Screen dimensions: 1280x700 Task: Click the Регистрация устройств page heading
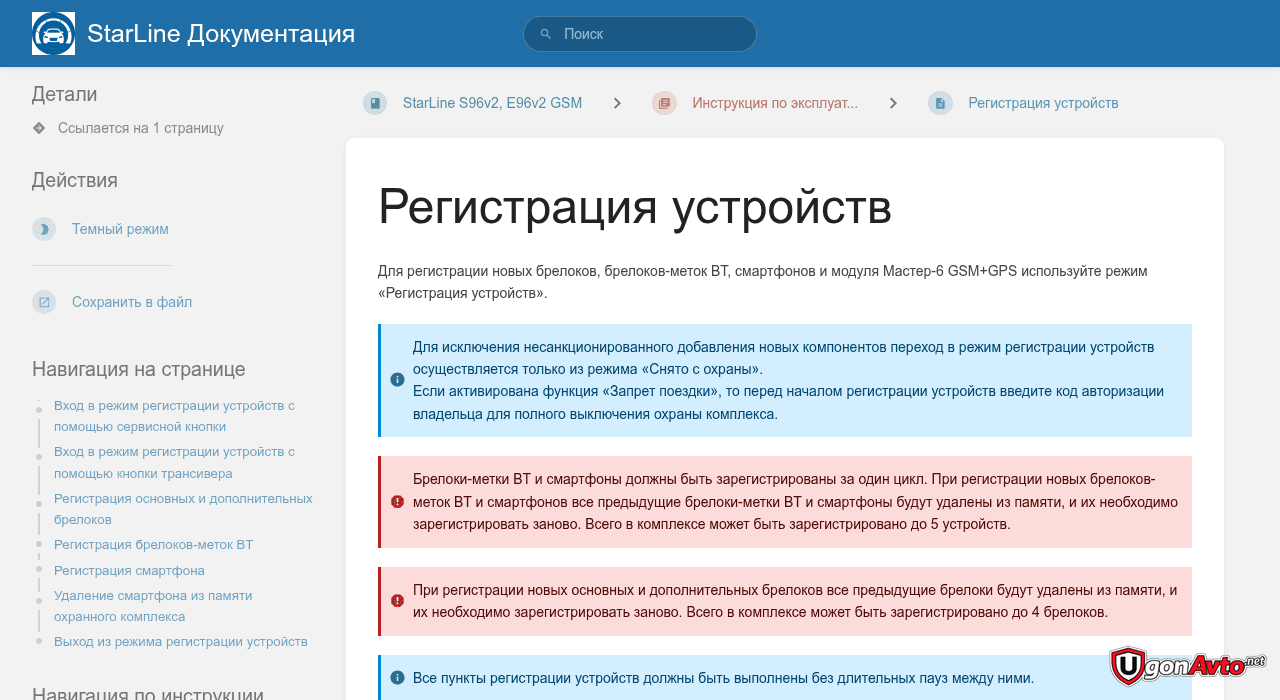click(x=635, y=207)
